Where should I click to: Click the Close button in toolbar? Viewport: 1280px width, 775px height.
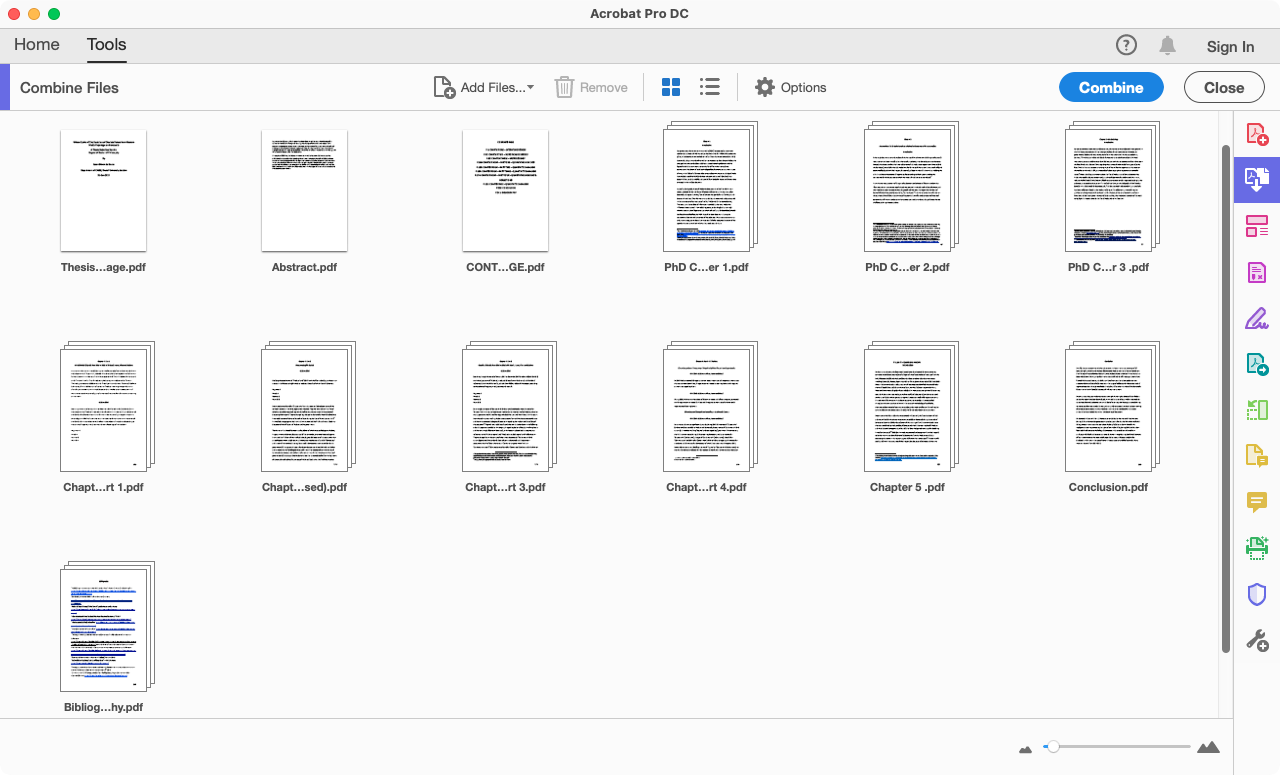[1224, 87]
